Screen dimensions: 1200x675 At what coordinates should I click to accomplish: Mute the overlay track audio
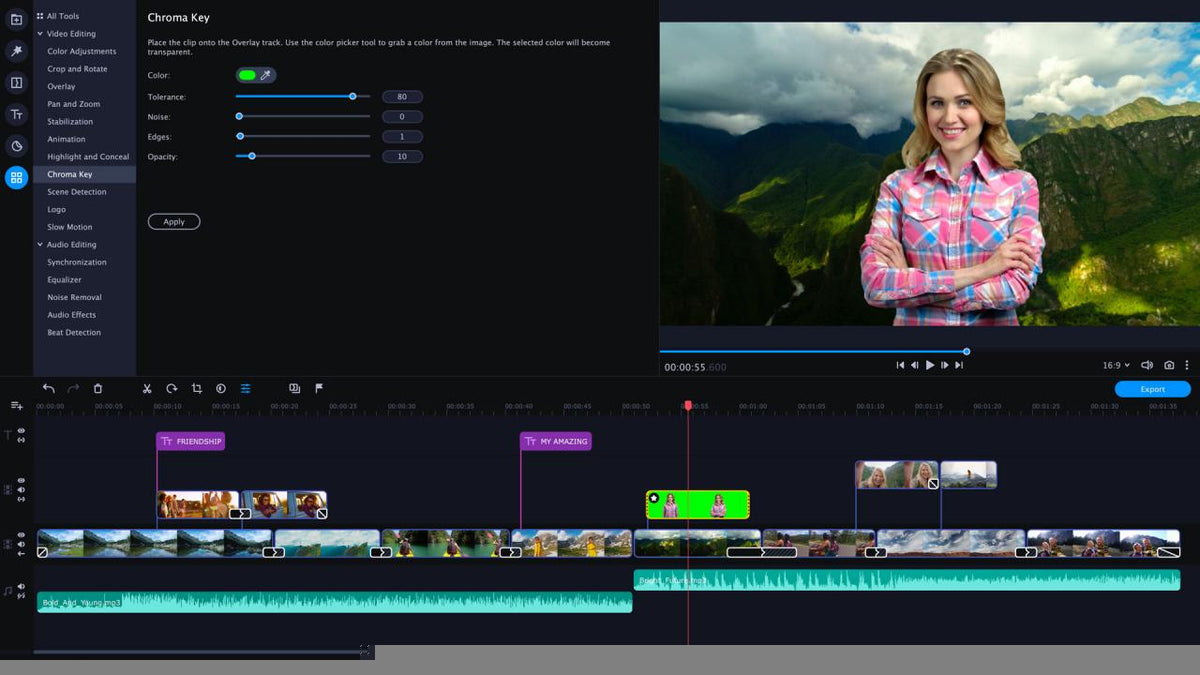tap(21, 490)
